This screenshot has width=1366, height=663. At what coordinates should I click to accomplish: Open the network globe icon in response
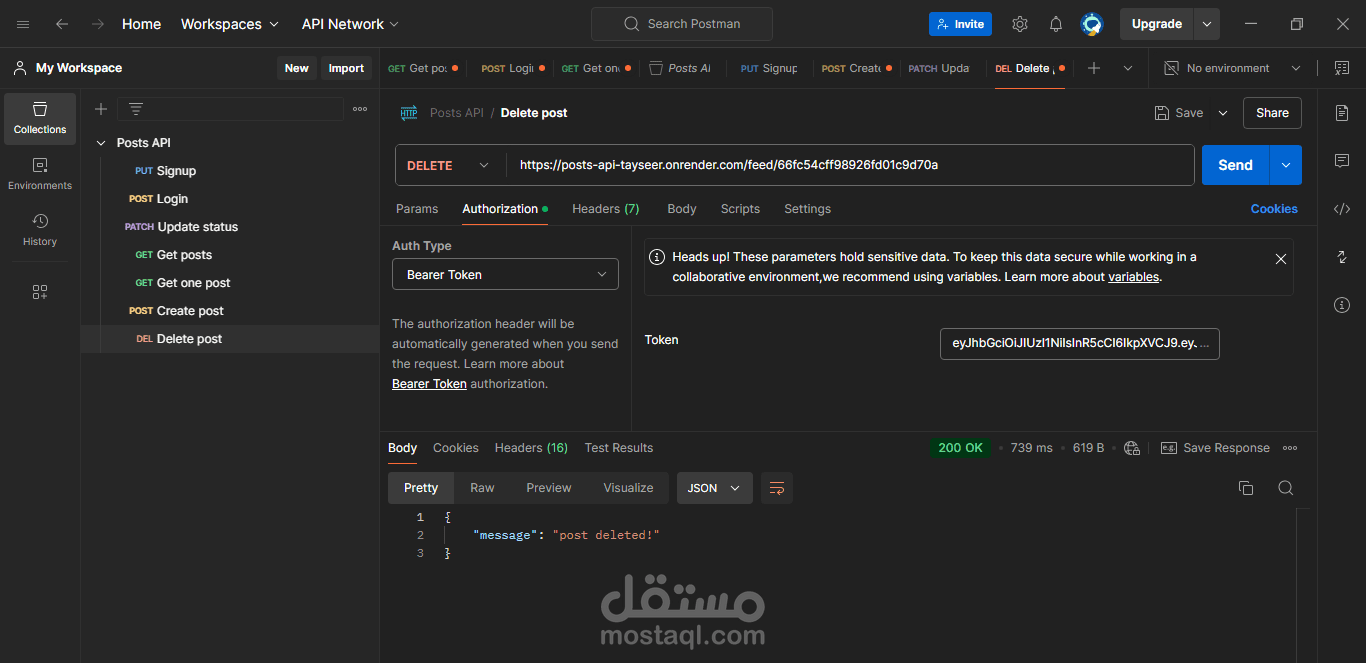click(1131, 448)
